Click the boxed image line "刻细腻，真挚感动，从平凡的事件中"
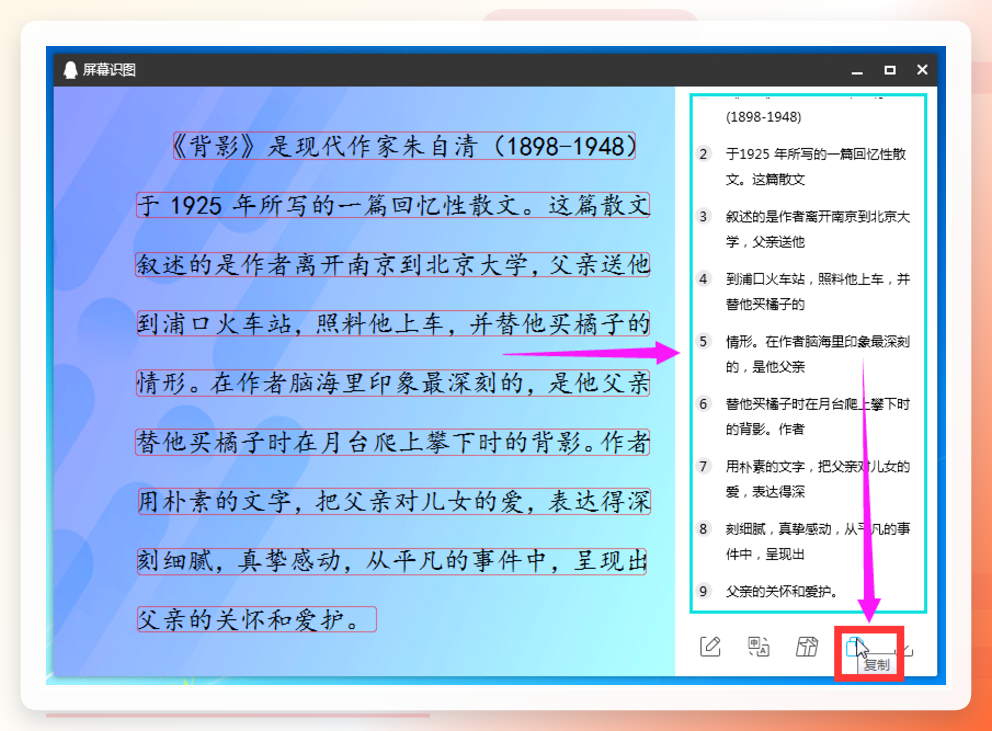Viewport: 992px width, 731px height. (392, 561)
